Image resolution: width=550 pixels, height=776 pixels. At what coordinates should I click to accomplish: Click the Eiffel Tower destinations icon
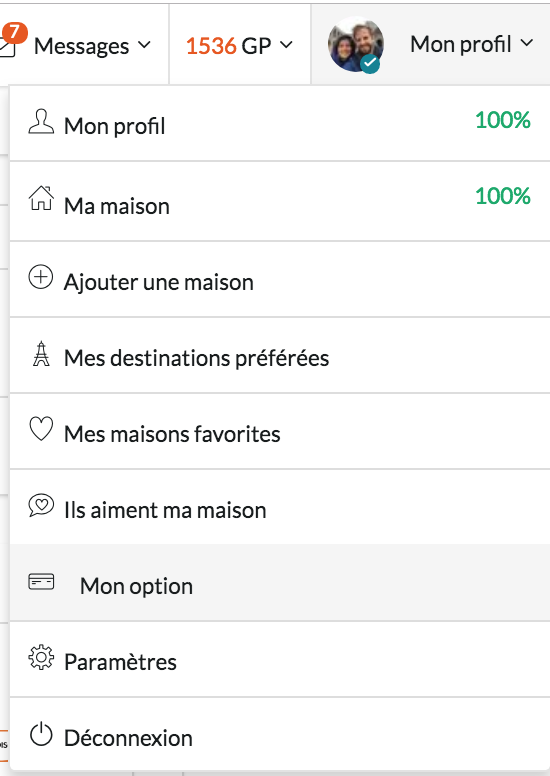(x=41, y=353)
